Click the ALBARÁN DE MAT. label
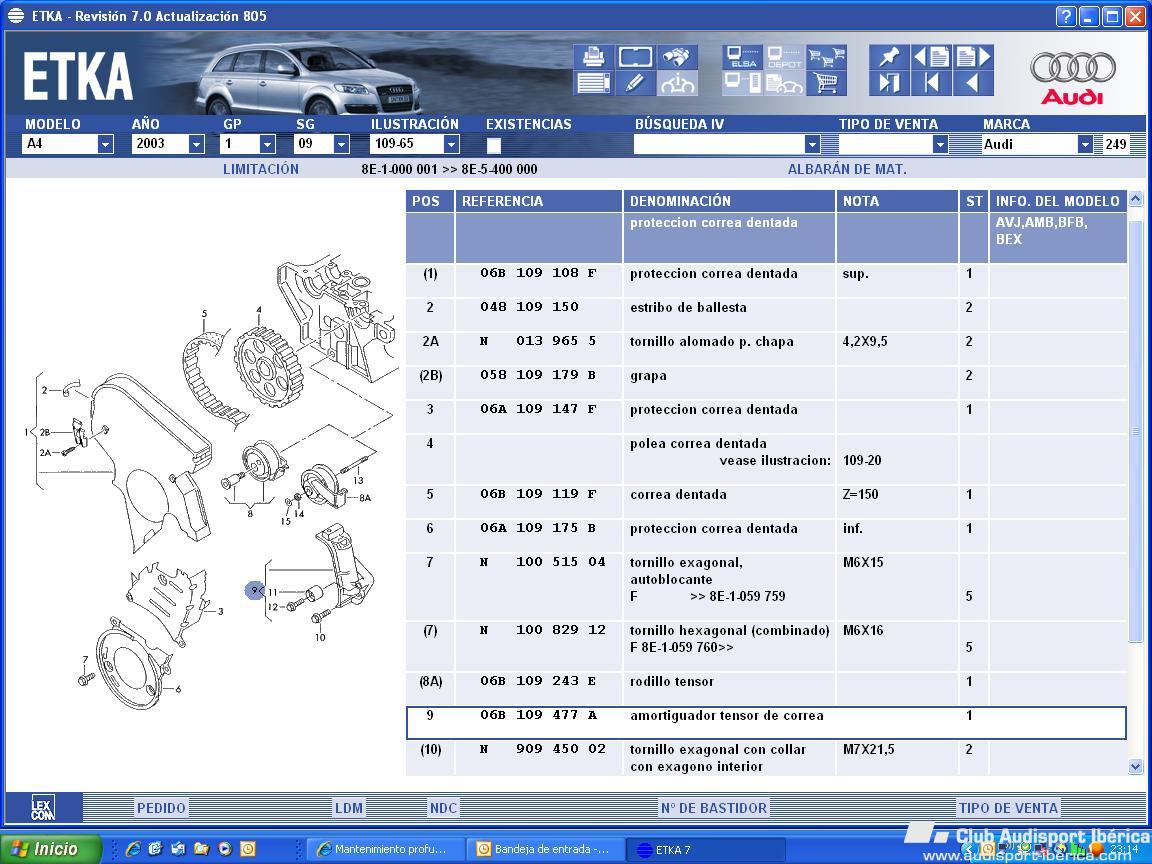 pyautogui.click(x=847, y=169)
